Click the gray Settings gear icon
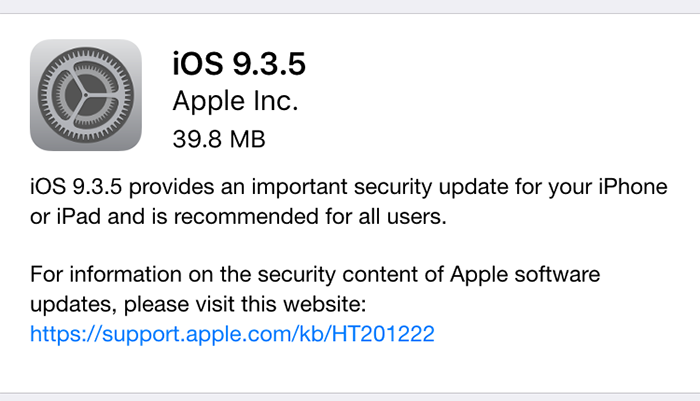 [85, 95]
